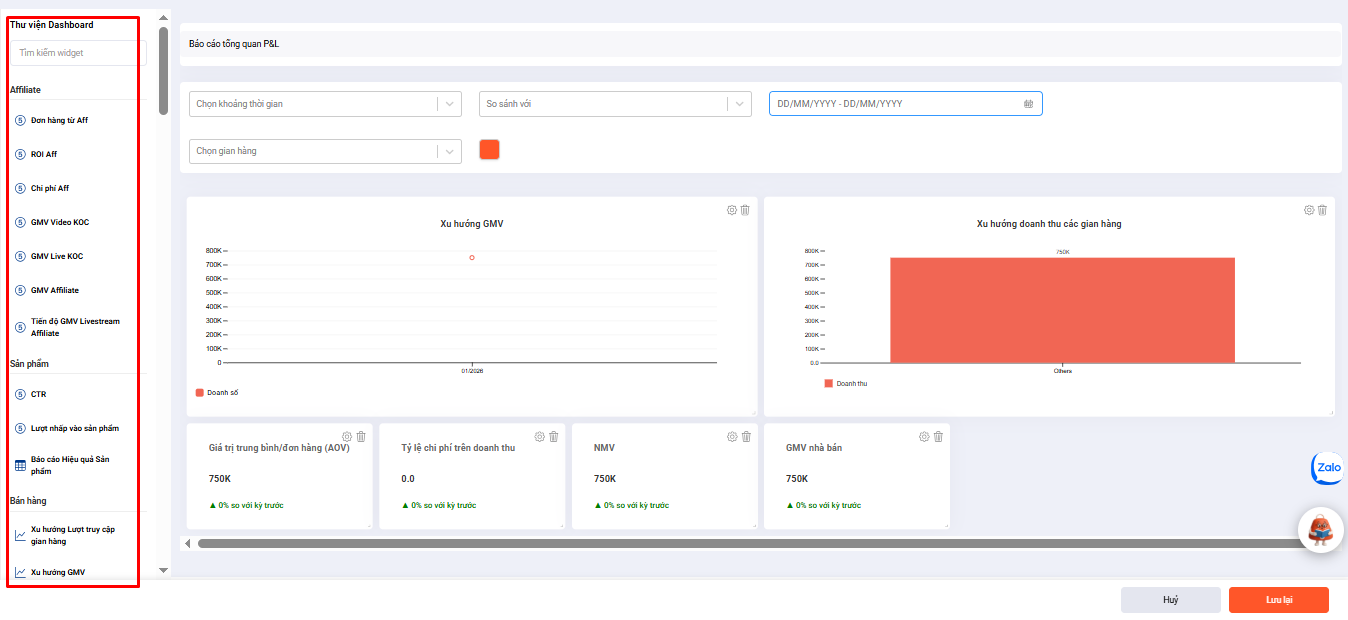Delete Tỷ lệ chi phí trên doanh thu widget
The width and height of the screenshot is (1348, 620).
[x=553, y=437]
